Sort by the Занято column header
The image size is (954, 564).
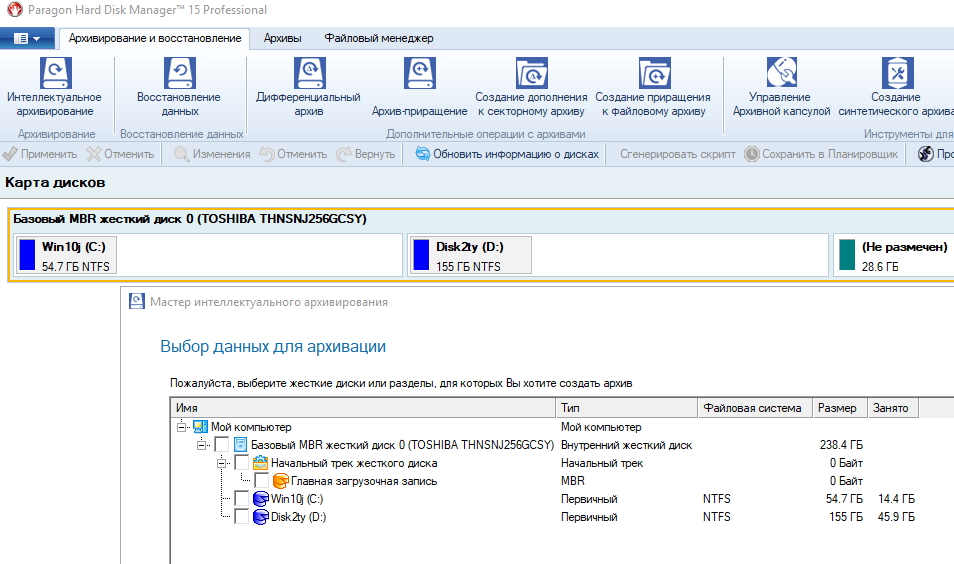tap(893, 408)
